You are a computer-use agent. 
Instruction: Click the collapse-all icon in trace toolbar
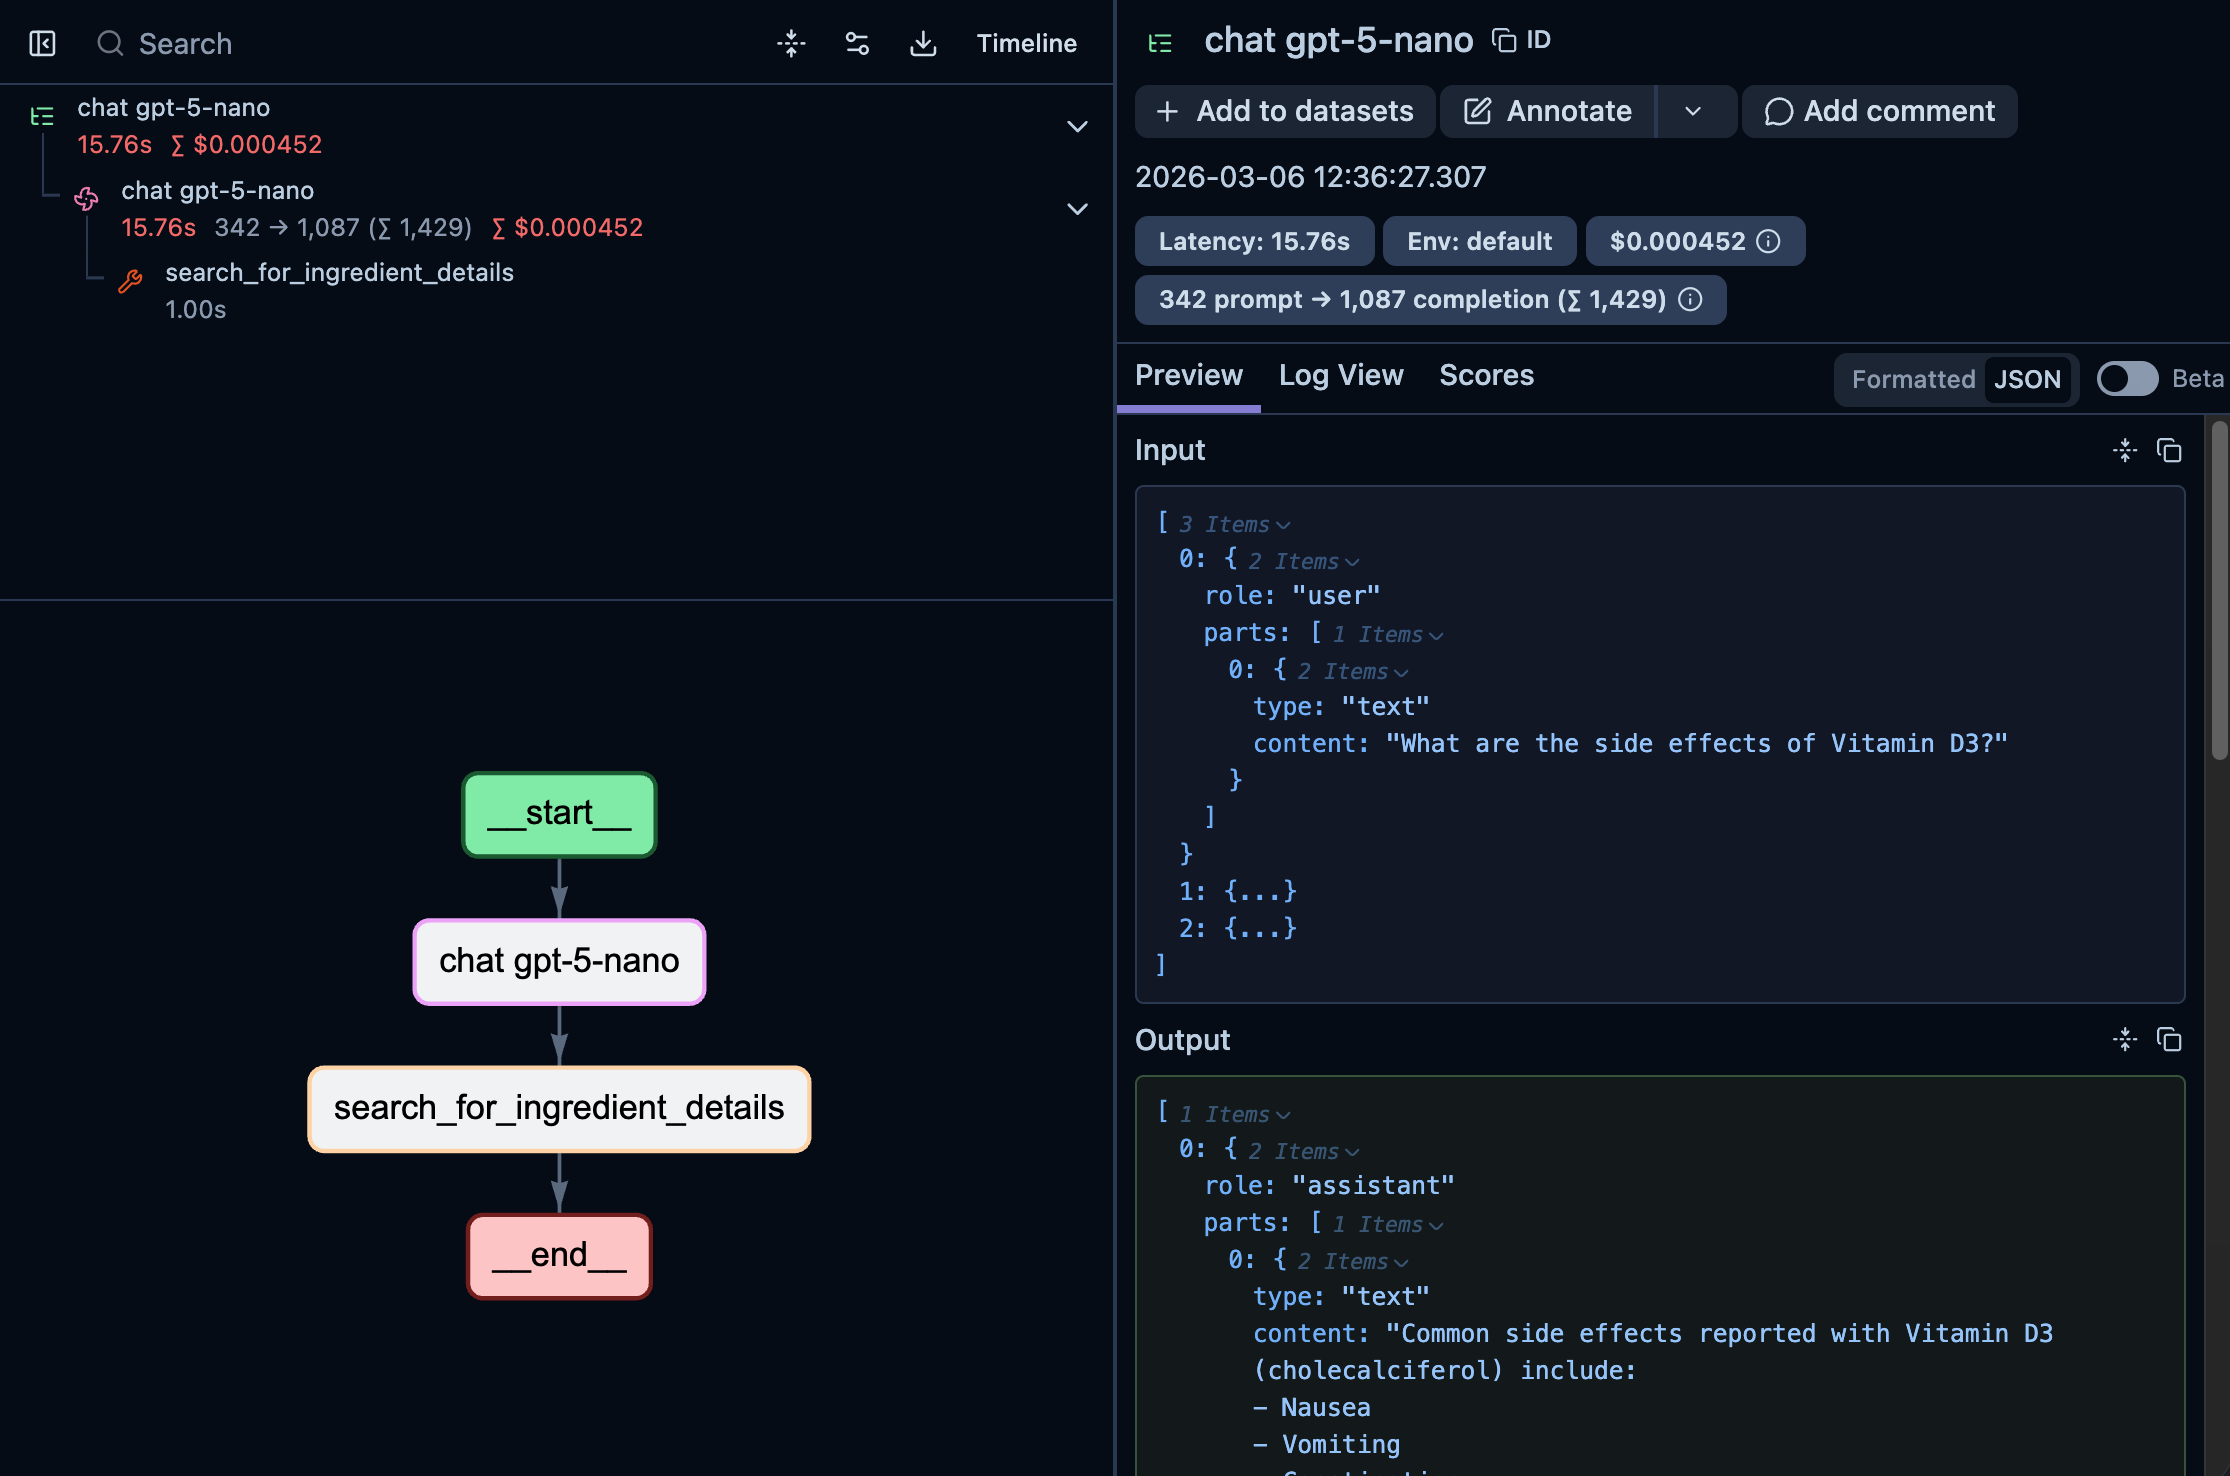click(x=791, y=43)
